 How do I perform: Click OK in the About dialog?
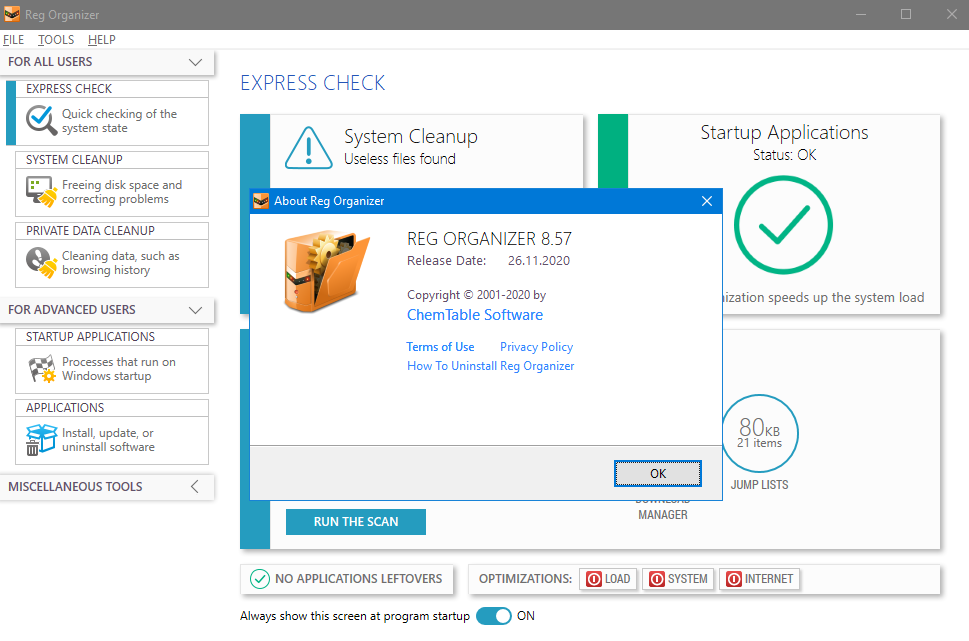tap(658, 473)
